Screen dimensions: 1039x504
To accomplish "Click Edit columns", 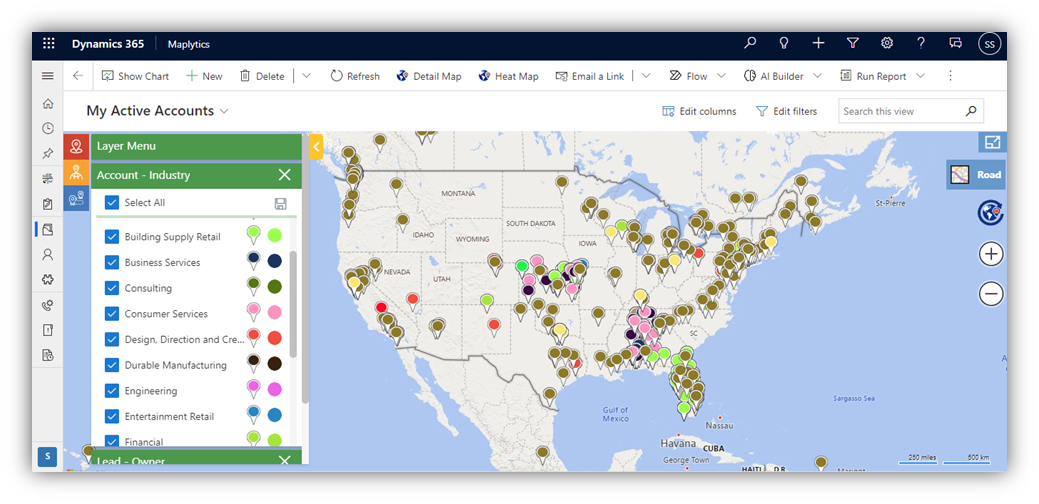I will [x=699, y=111].
